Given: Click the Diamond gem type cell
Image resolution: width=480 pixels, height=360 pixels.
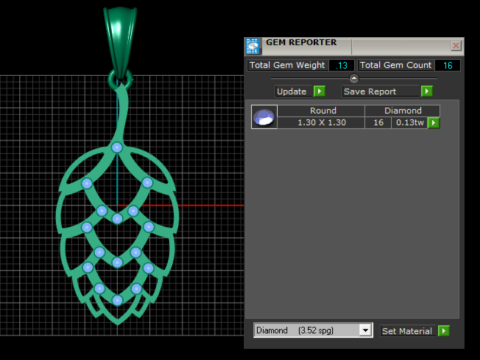Looking at the screenshot, I should (x=402, y=111).
